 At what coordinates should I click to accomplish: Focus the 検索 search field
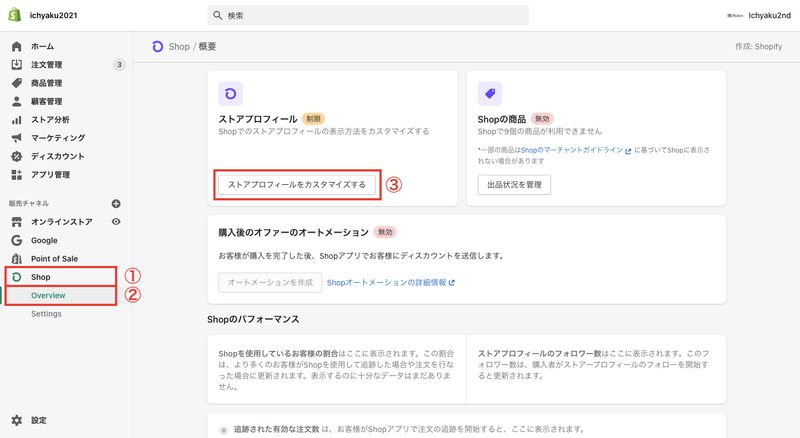click(x=368, y=15)
